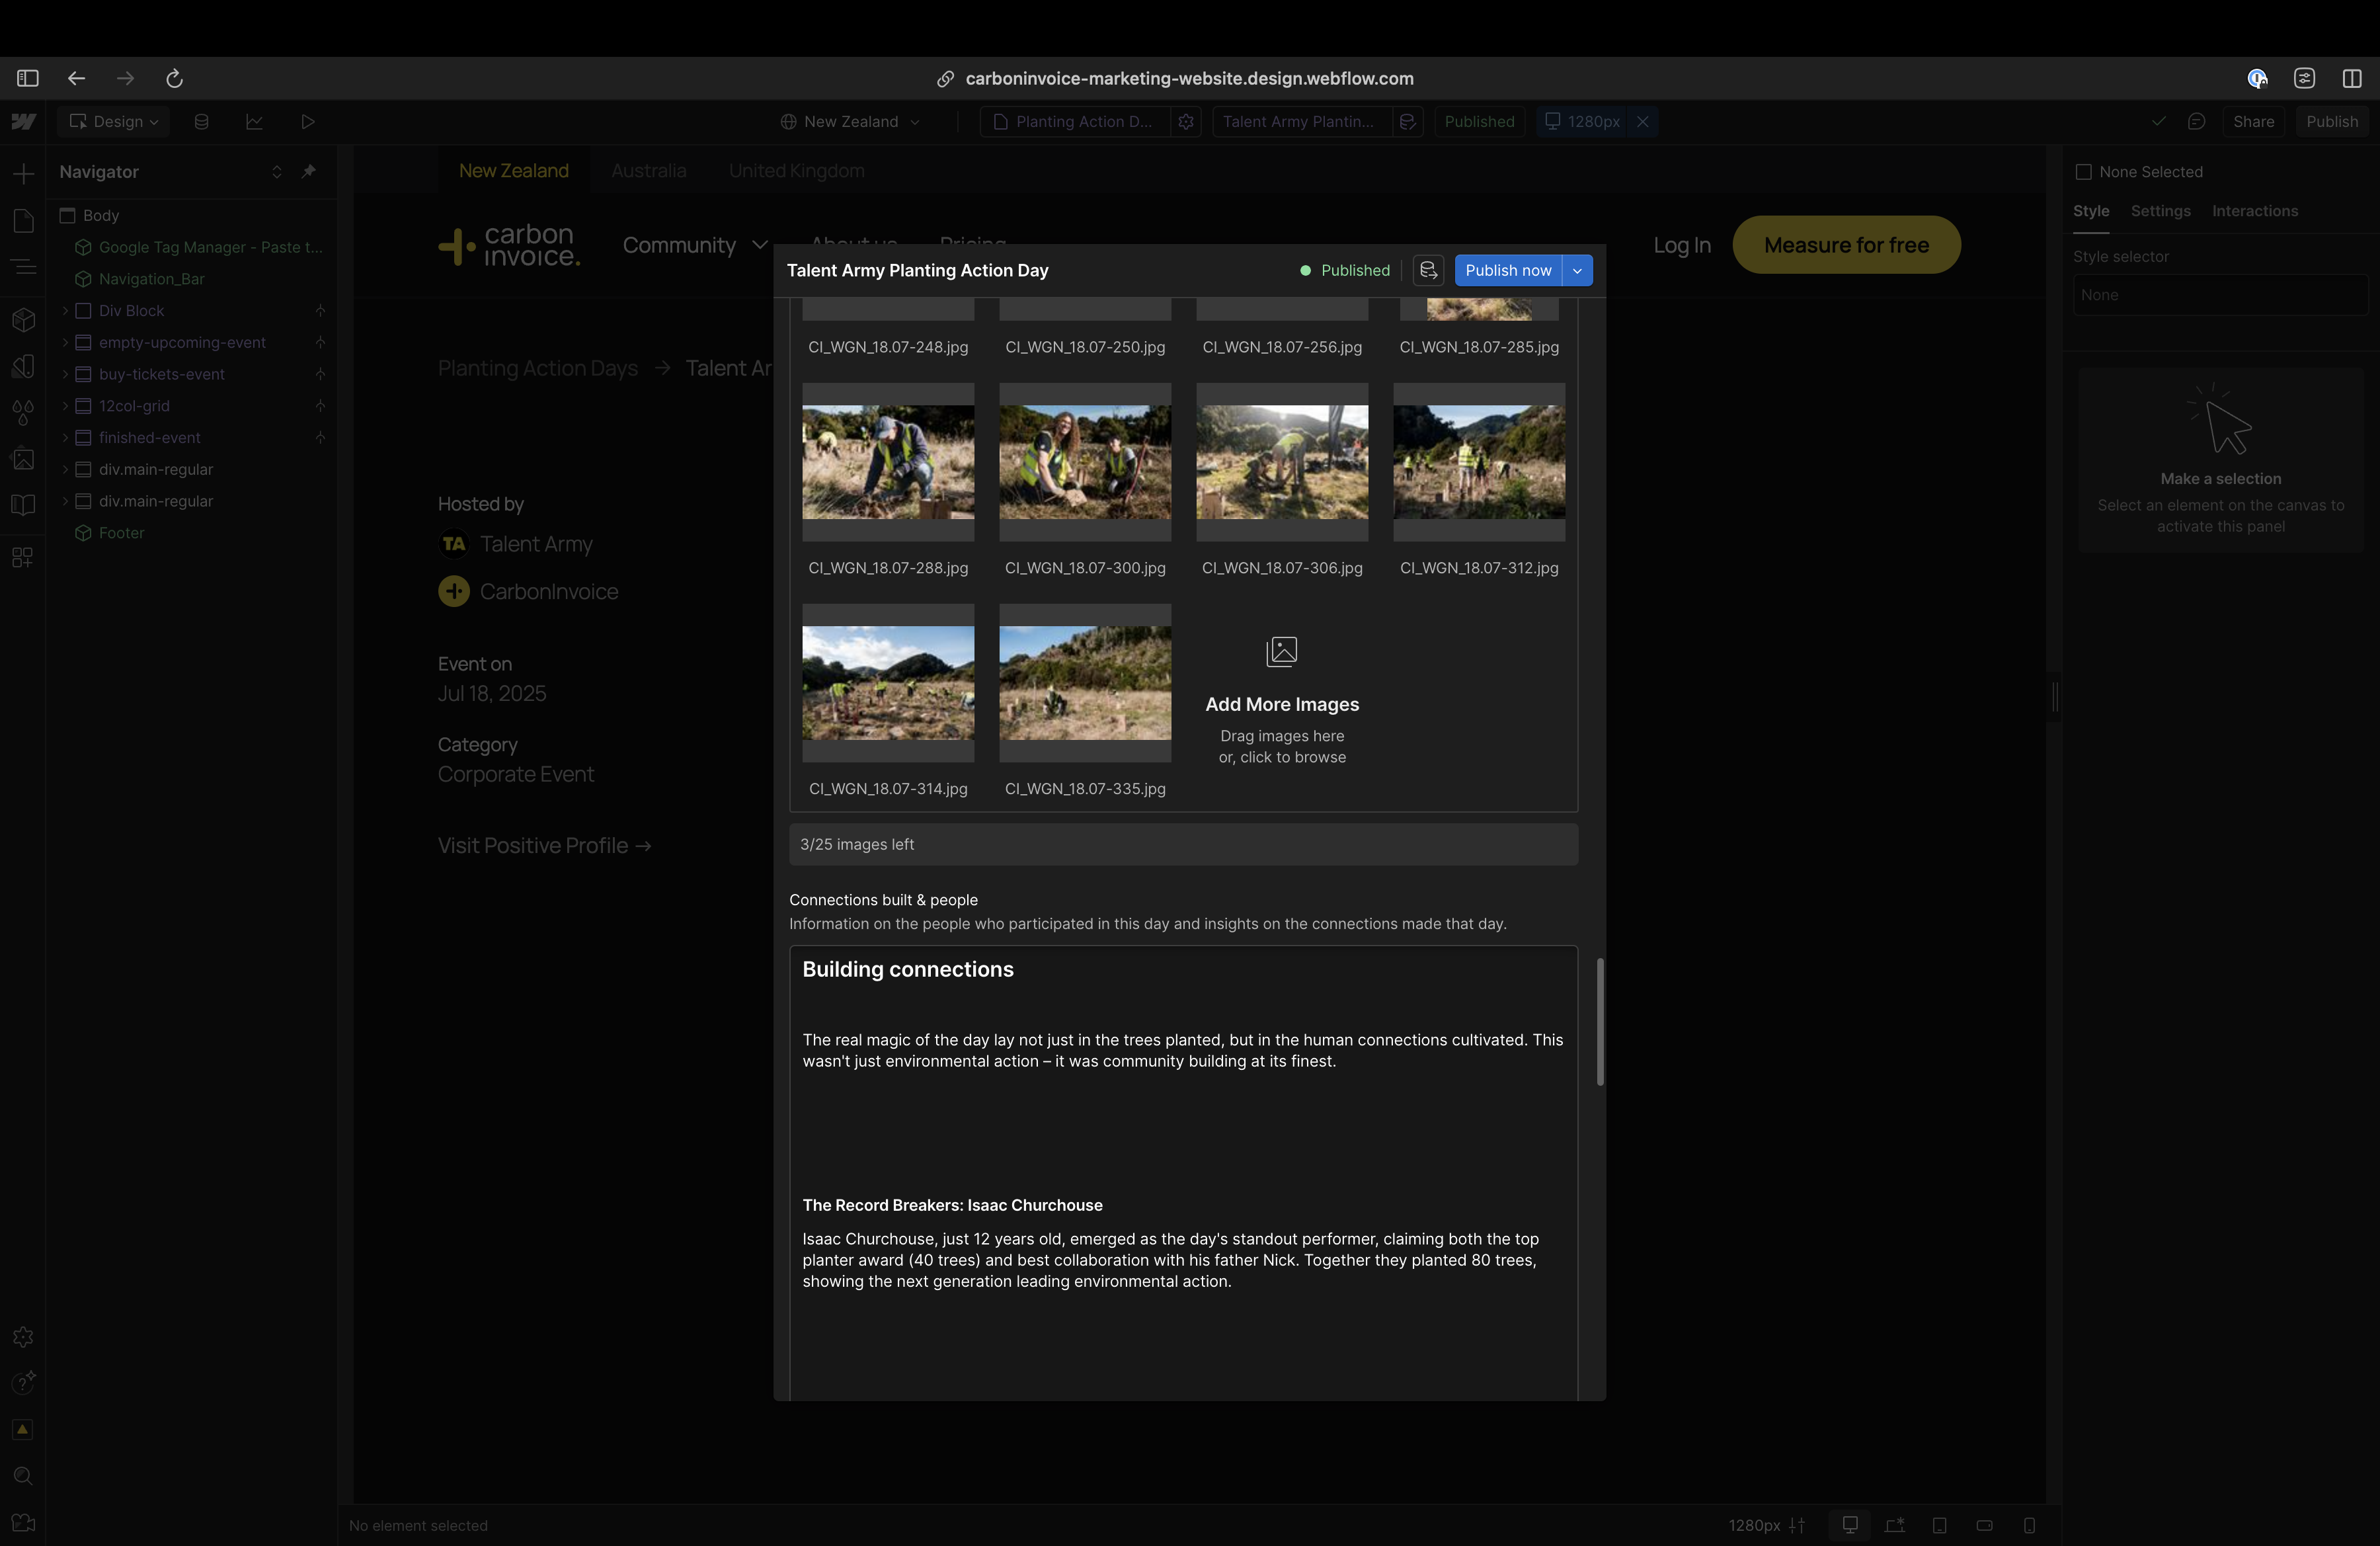Open the Publish now arrow dropdown

1577,270
